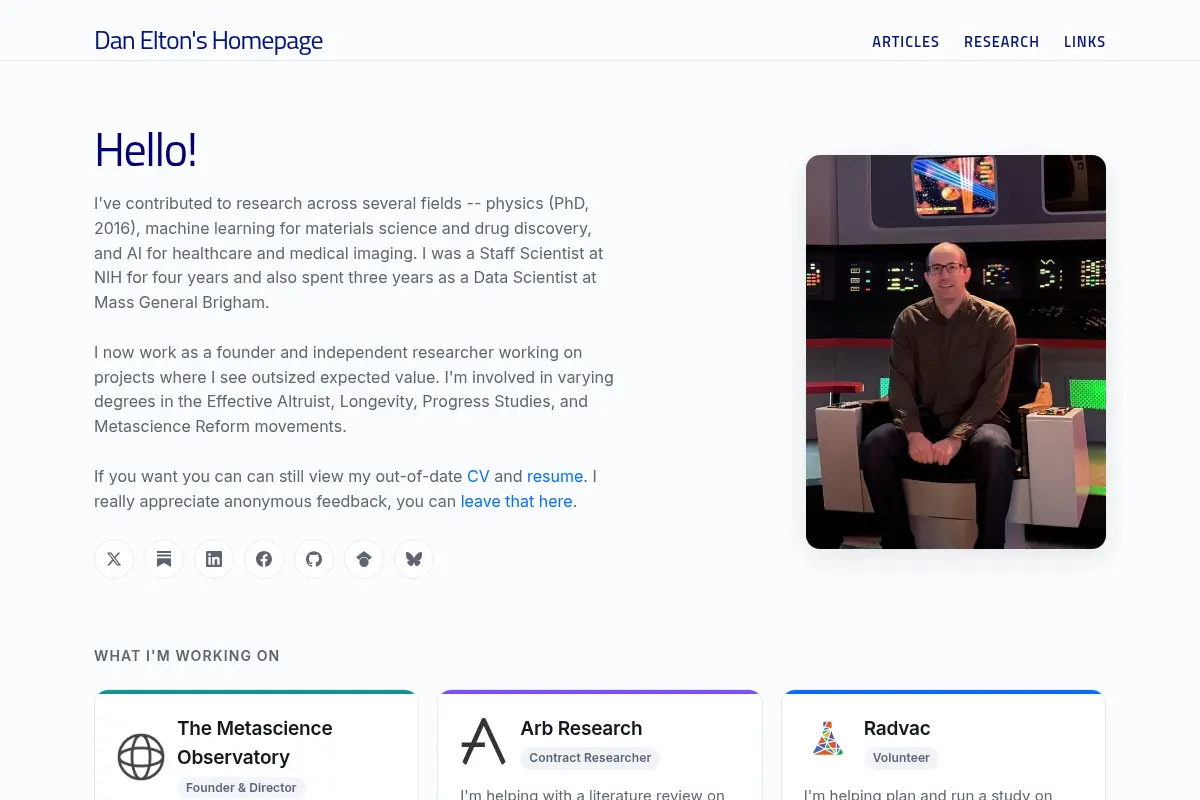Open the Google Scholar icon

point(364,559)
